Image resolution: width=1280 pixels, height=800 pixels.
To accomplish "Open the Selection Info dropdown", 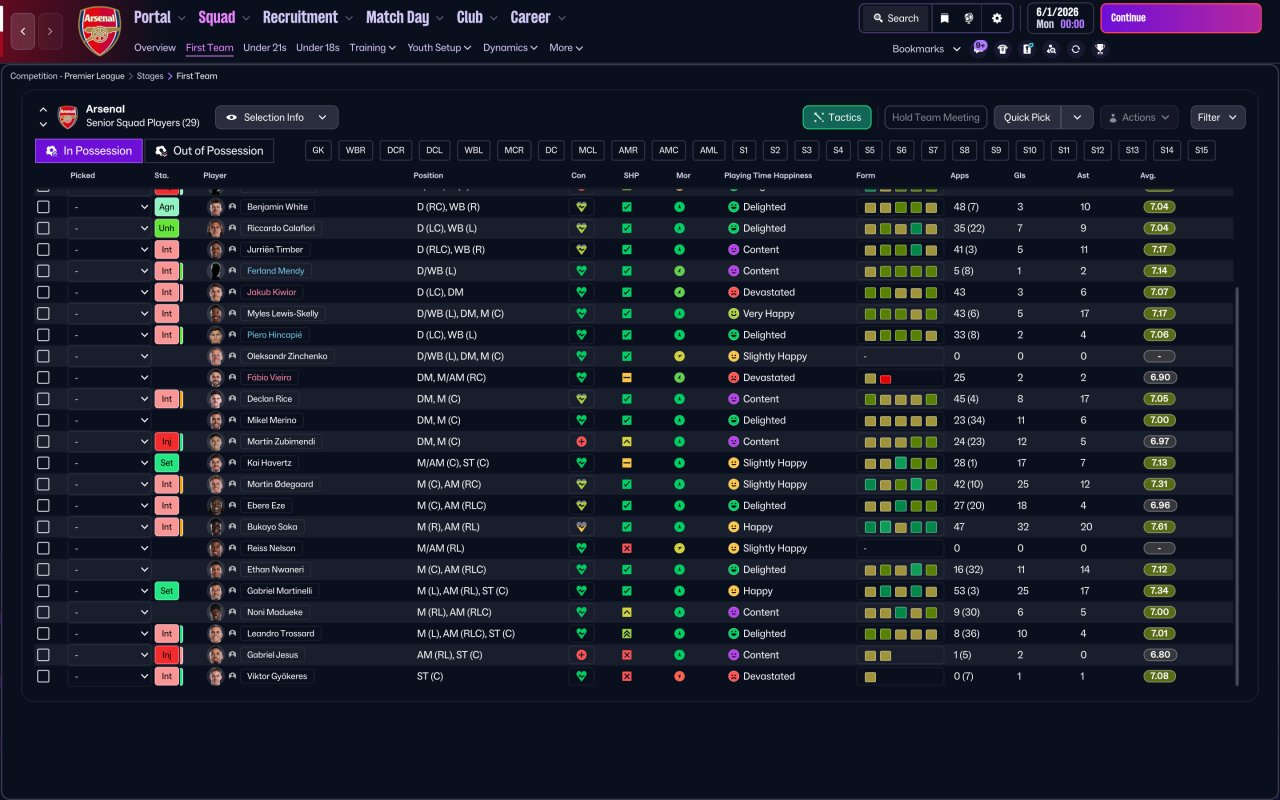I will tap(277, 117).
